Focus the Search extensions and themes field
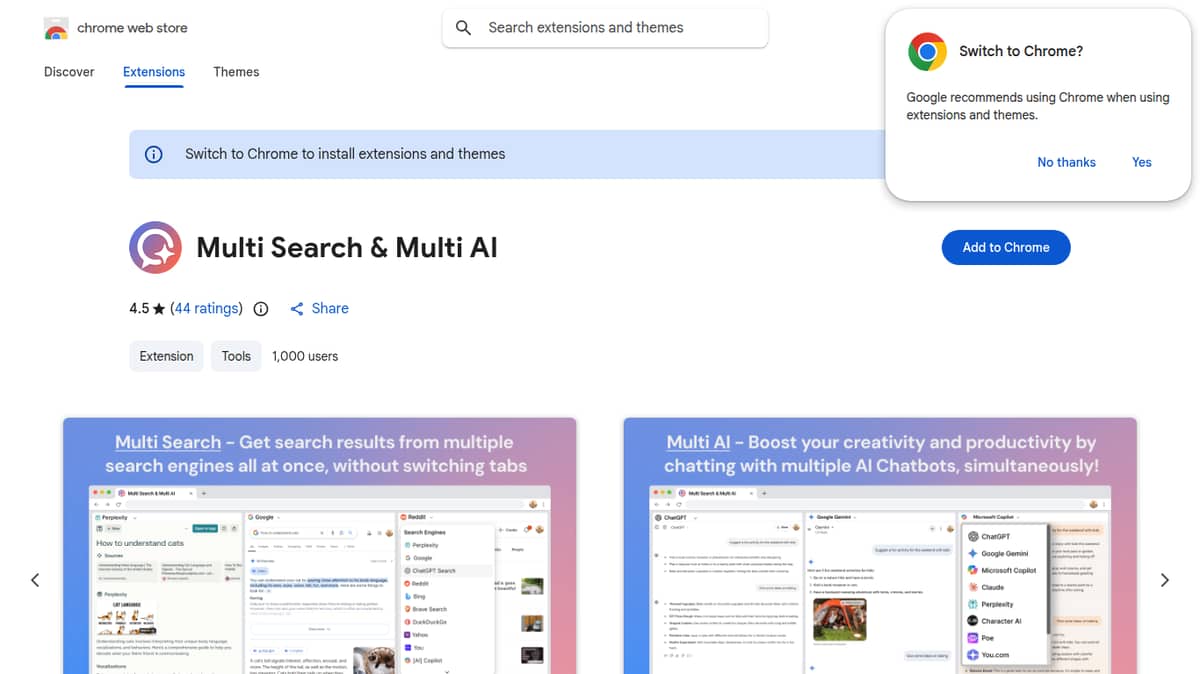Viewport: 1200px width, 674px height. (605, 28)
